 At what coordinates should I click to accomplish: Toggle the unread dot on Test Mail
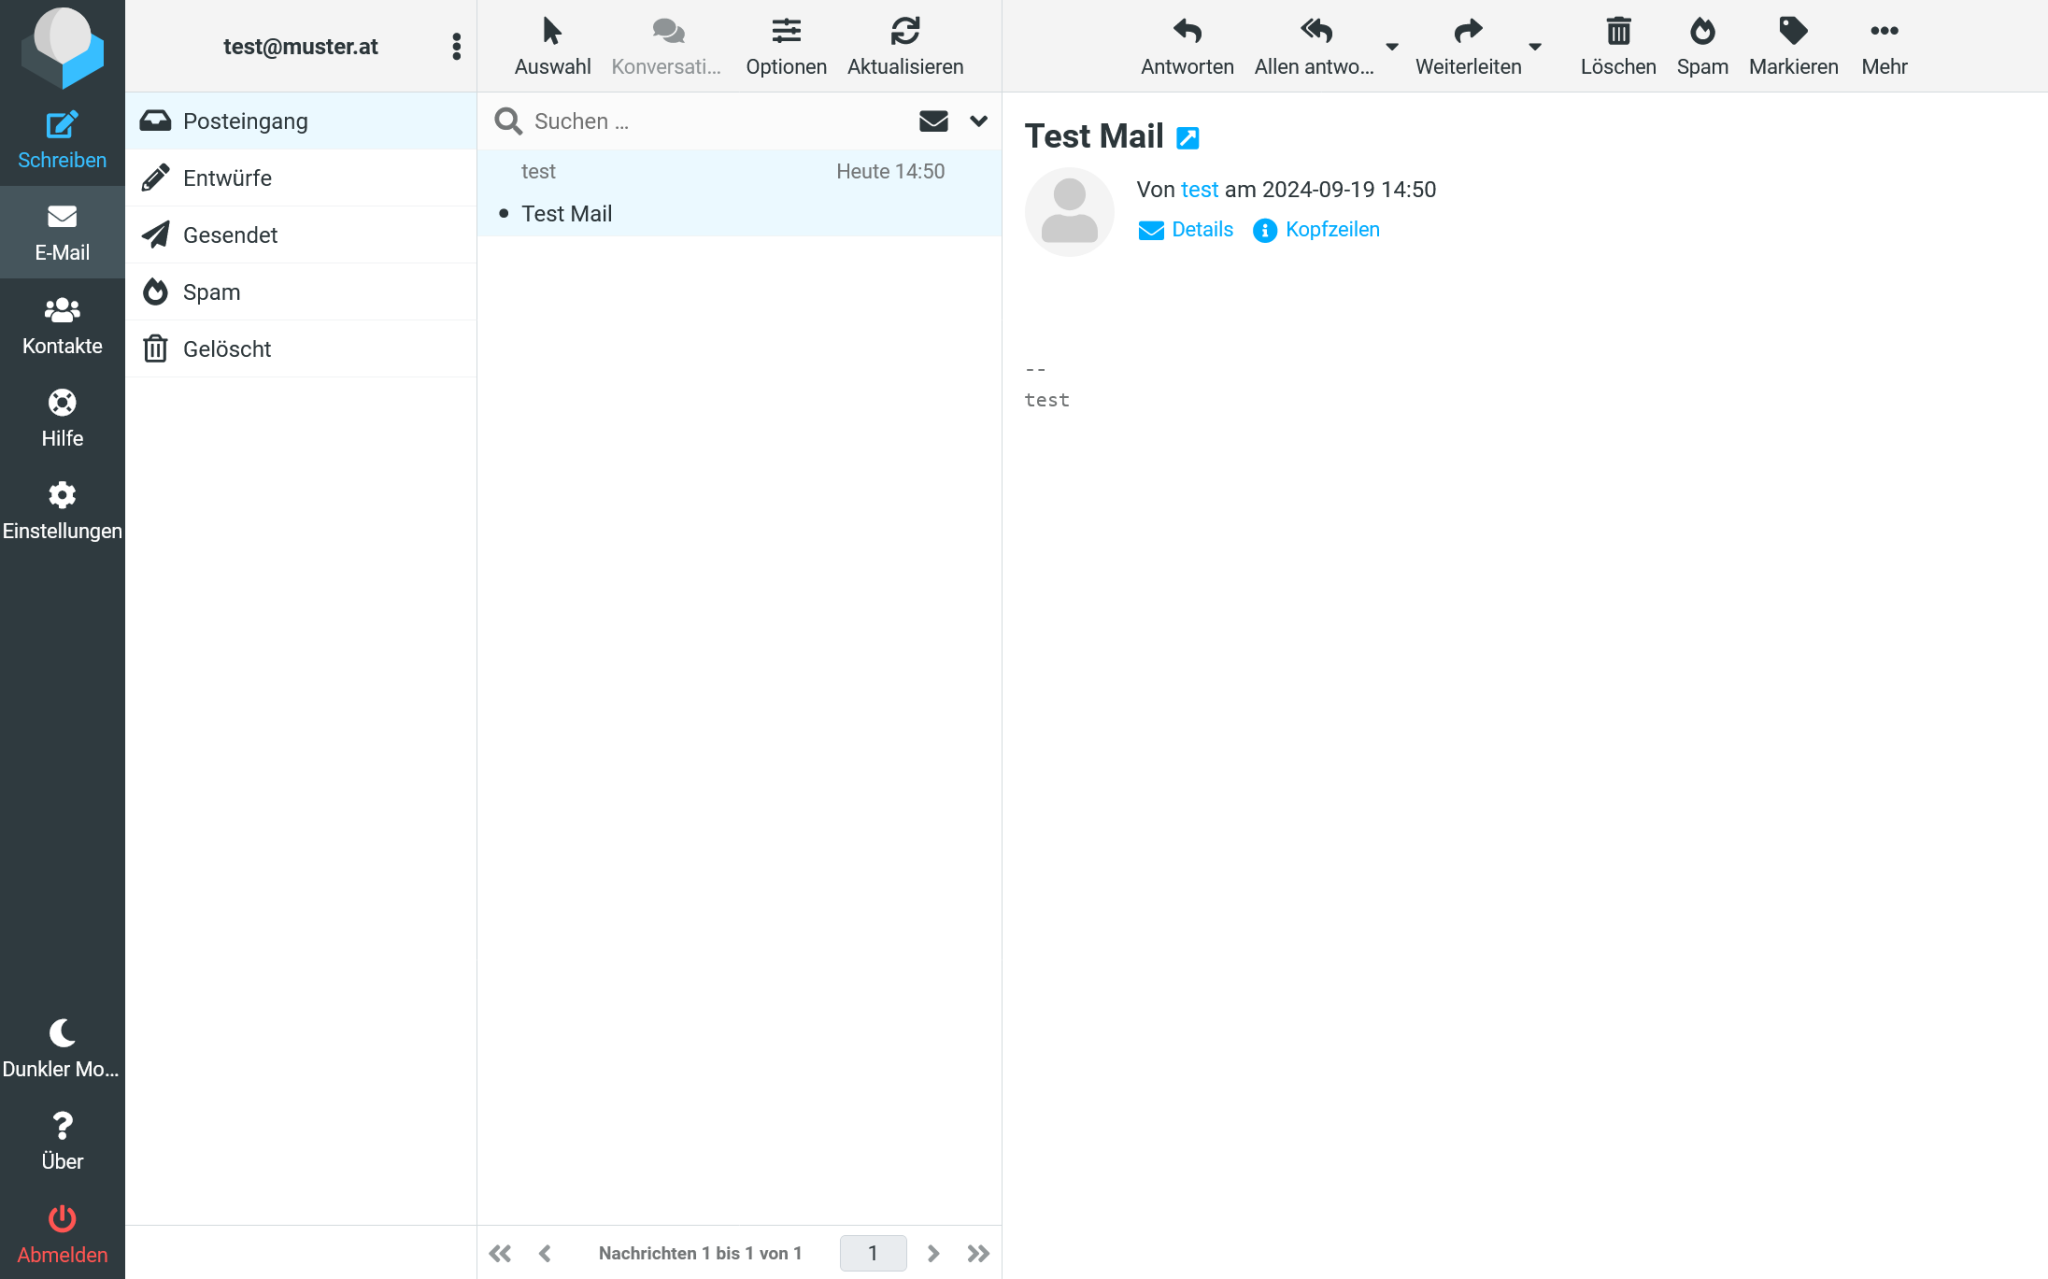(504, 213)
